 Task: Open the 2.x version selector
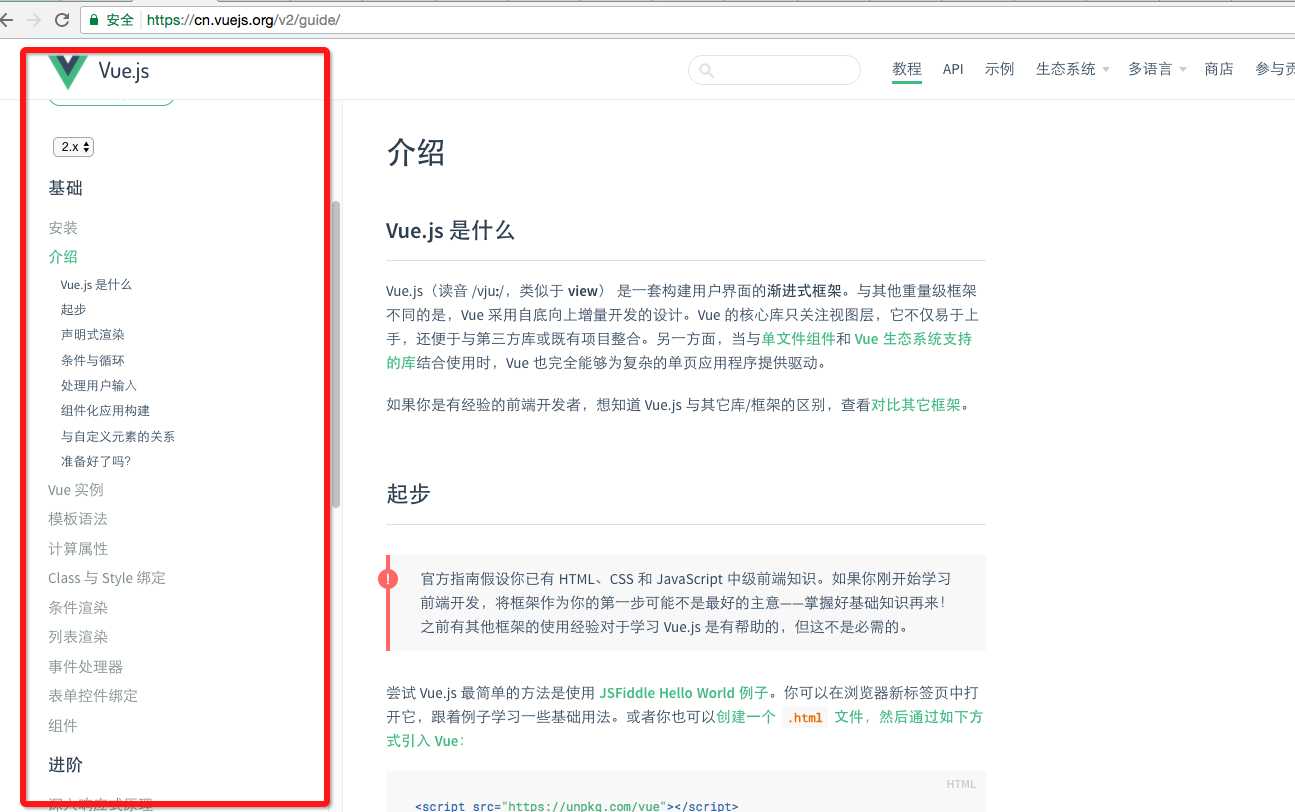(x=73, y=147)
